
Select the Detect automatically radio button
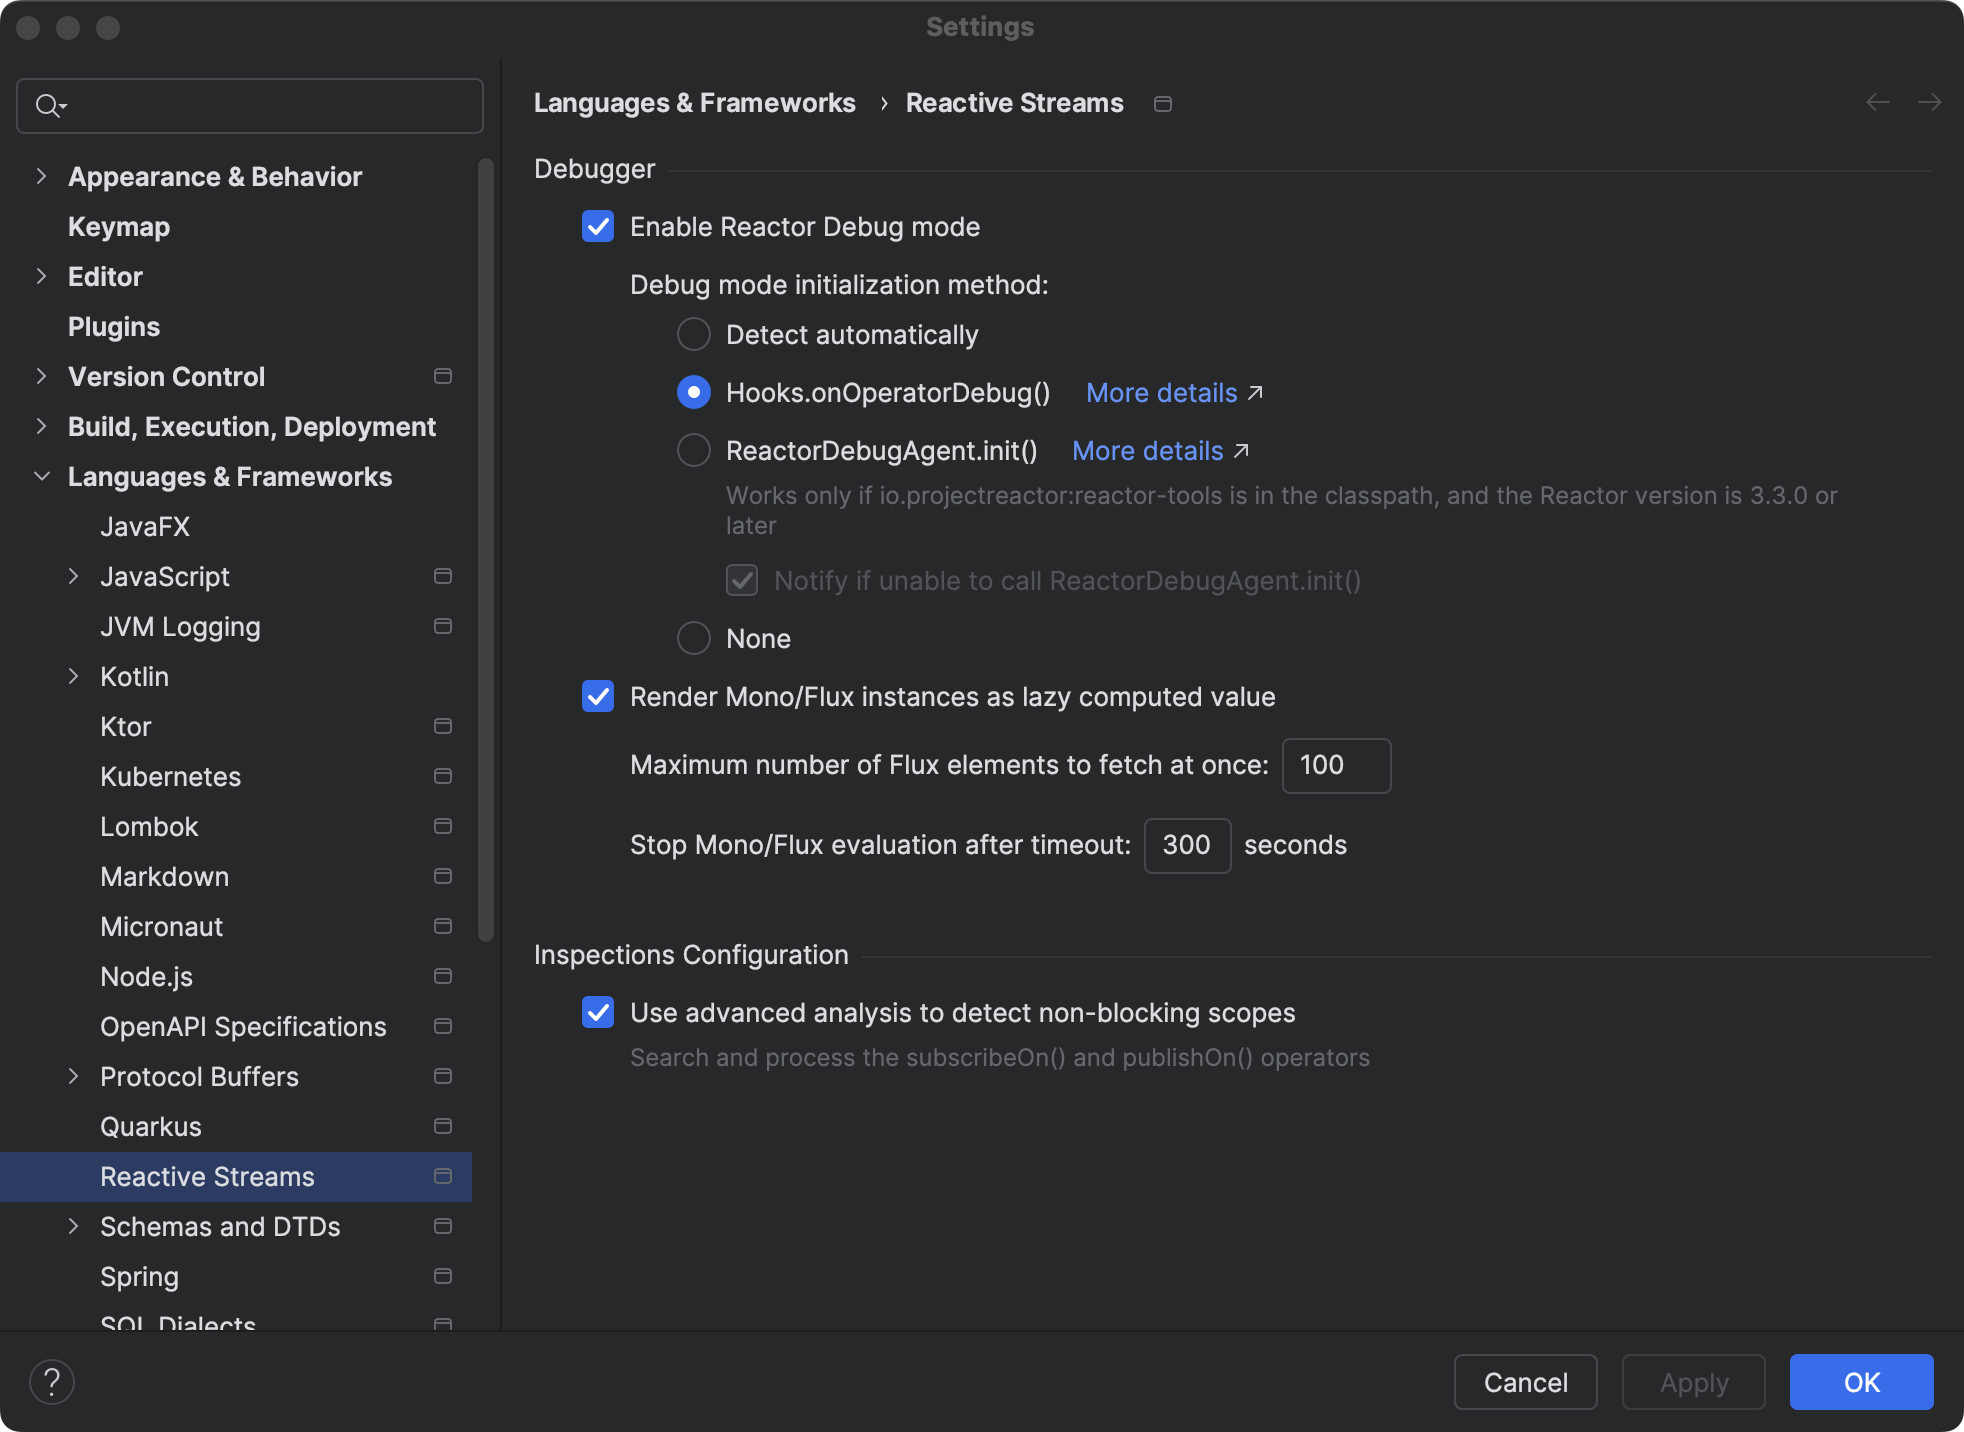coord(694,335)
